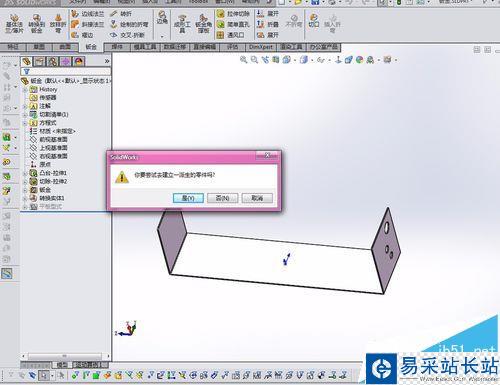The width and height of the screenshot is (500, 385).
Task: Click the feature tree horizontal scrollbar
Action: pyautogui.click(x=65, y=356)
